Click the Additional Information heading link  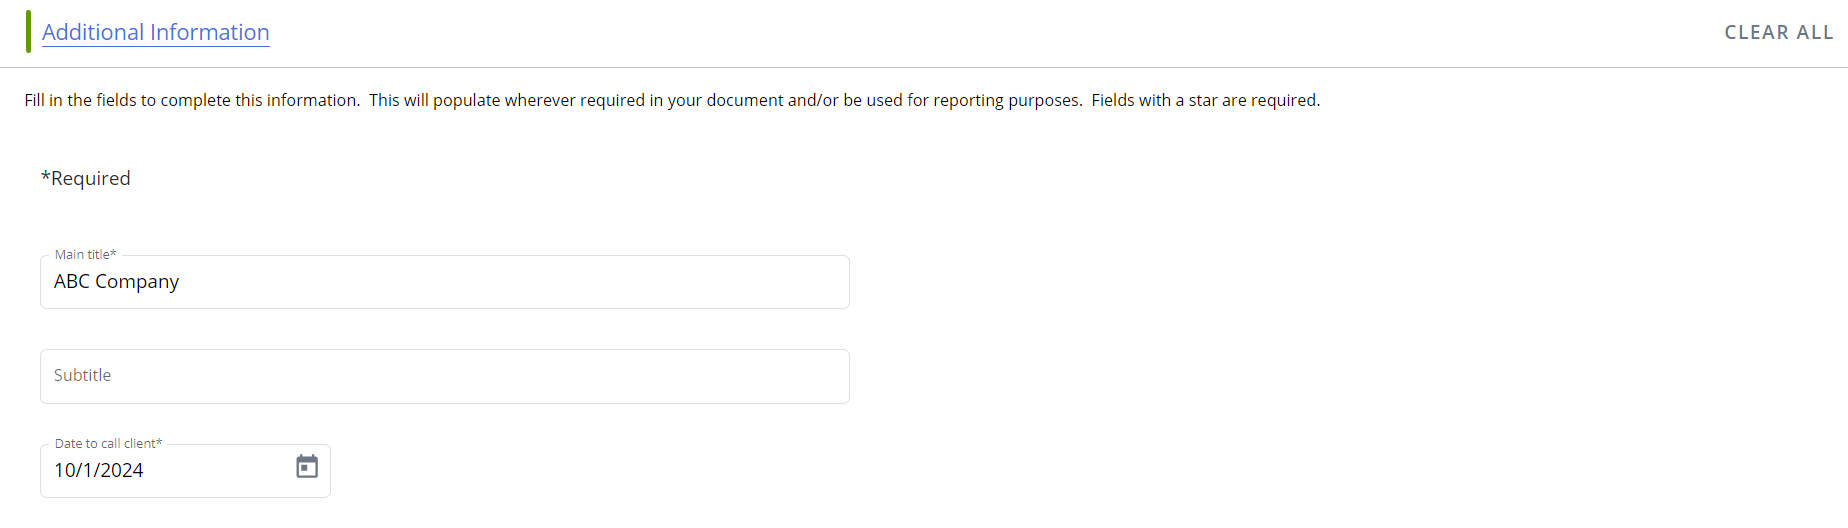[x=156, y=32]
